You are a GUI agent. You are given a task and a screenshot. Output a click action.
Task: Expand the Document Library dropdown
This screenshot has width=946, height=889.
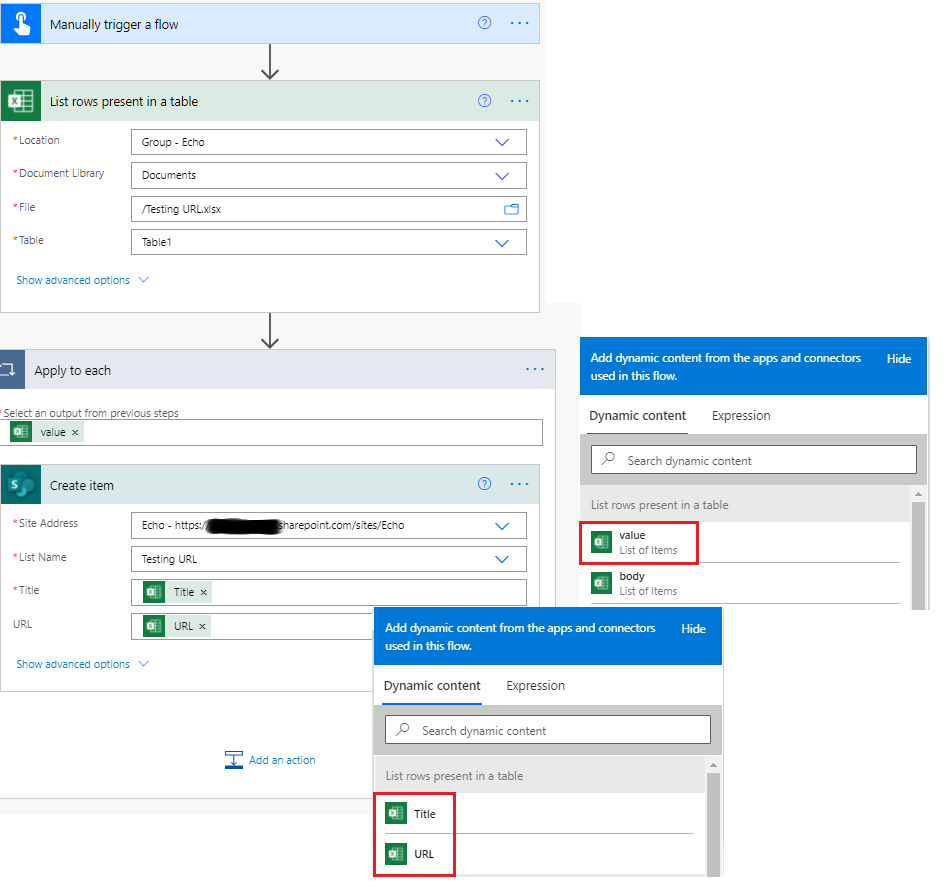click(502, 176)
